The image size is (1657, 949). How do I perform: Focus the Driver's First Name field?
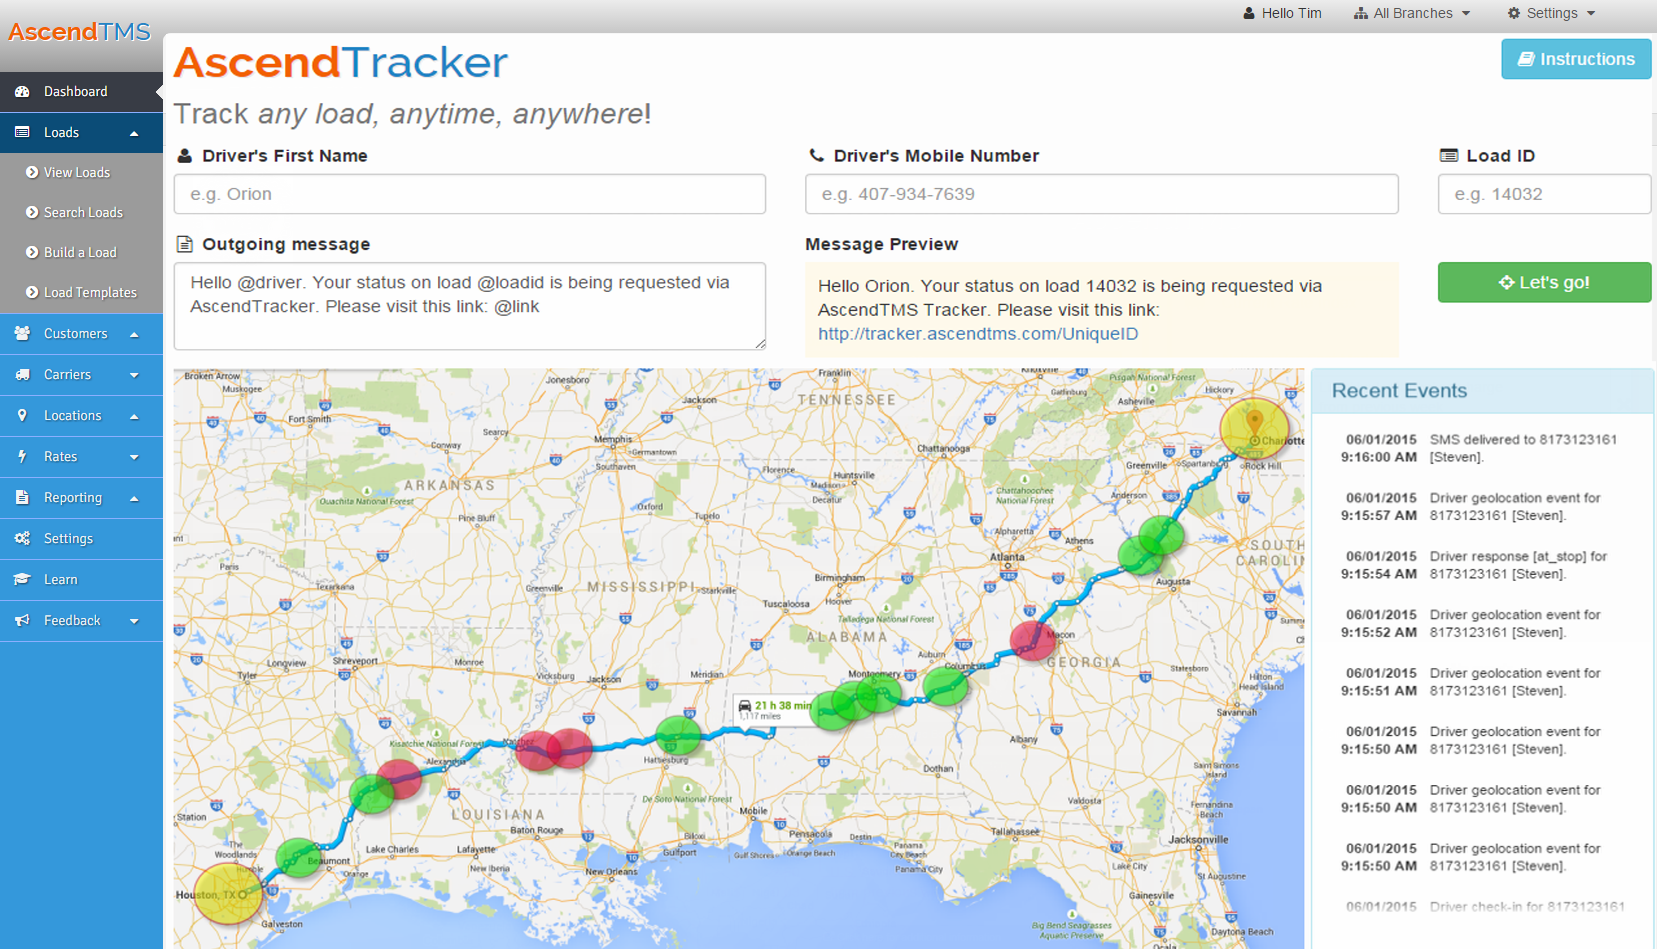click(x=470, y=194)
